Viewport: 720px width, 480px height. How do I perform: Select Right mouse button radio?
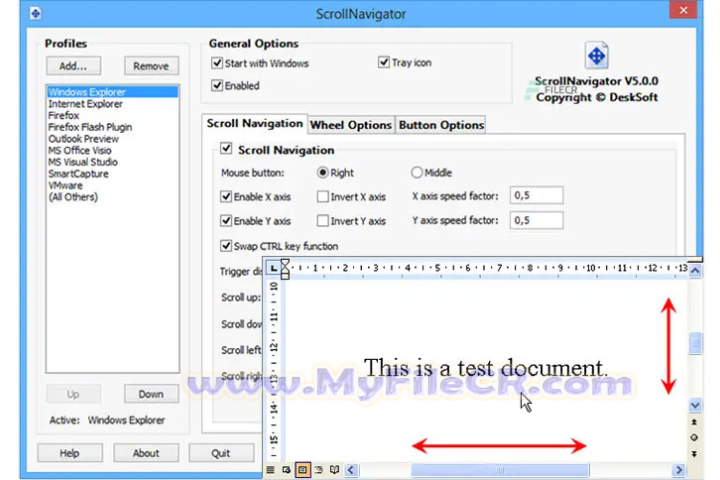(323, 172)
